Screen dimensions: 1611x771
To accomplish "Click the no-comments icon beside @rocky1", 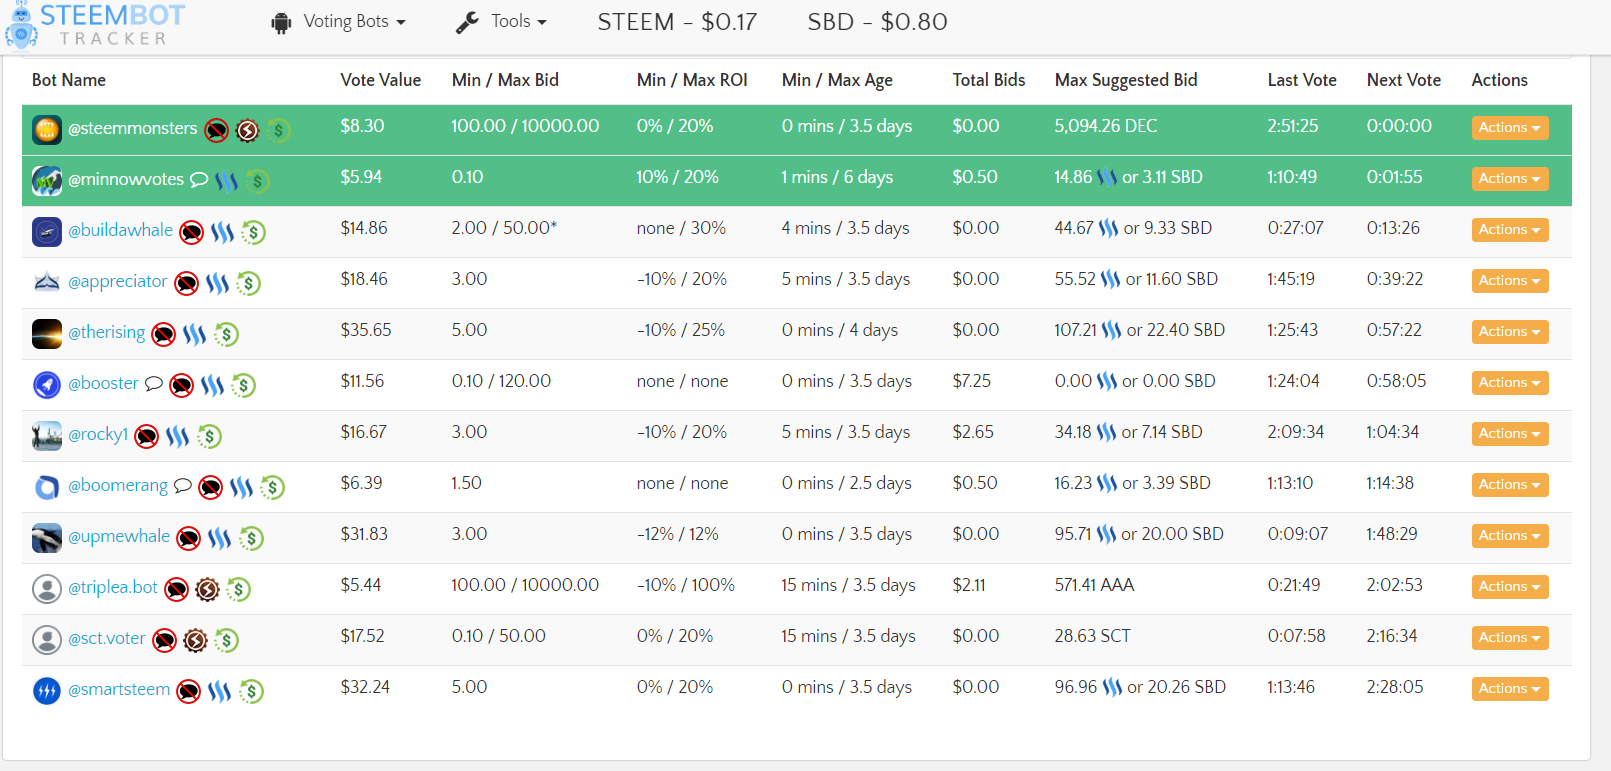I will pos(147,437).
